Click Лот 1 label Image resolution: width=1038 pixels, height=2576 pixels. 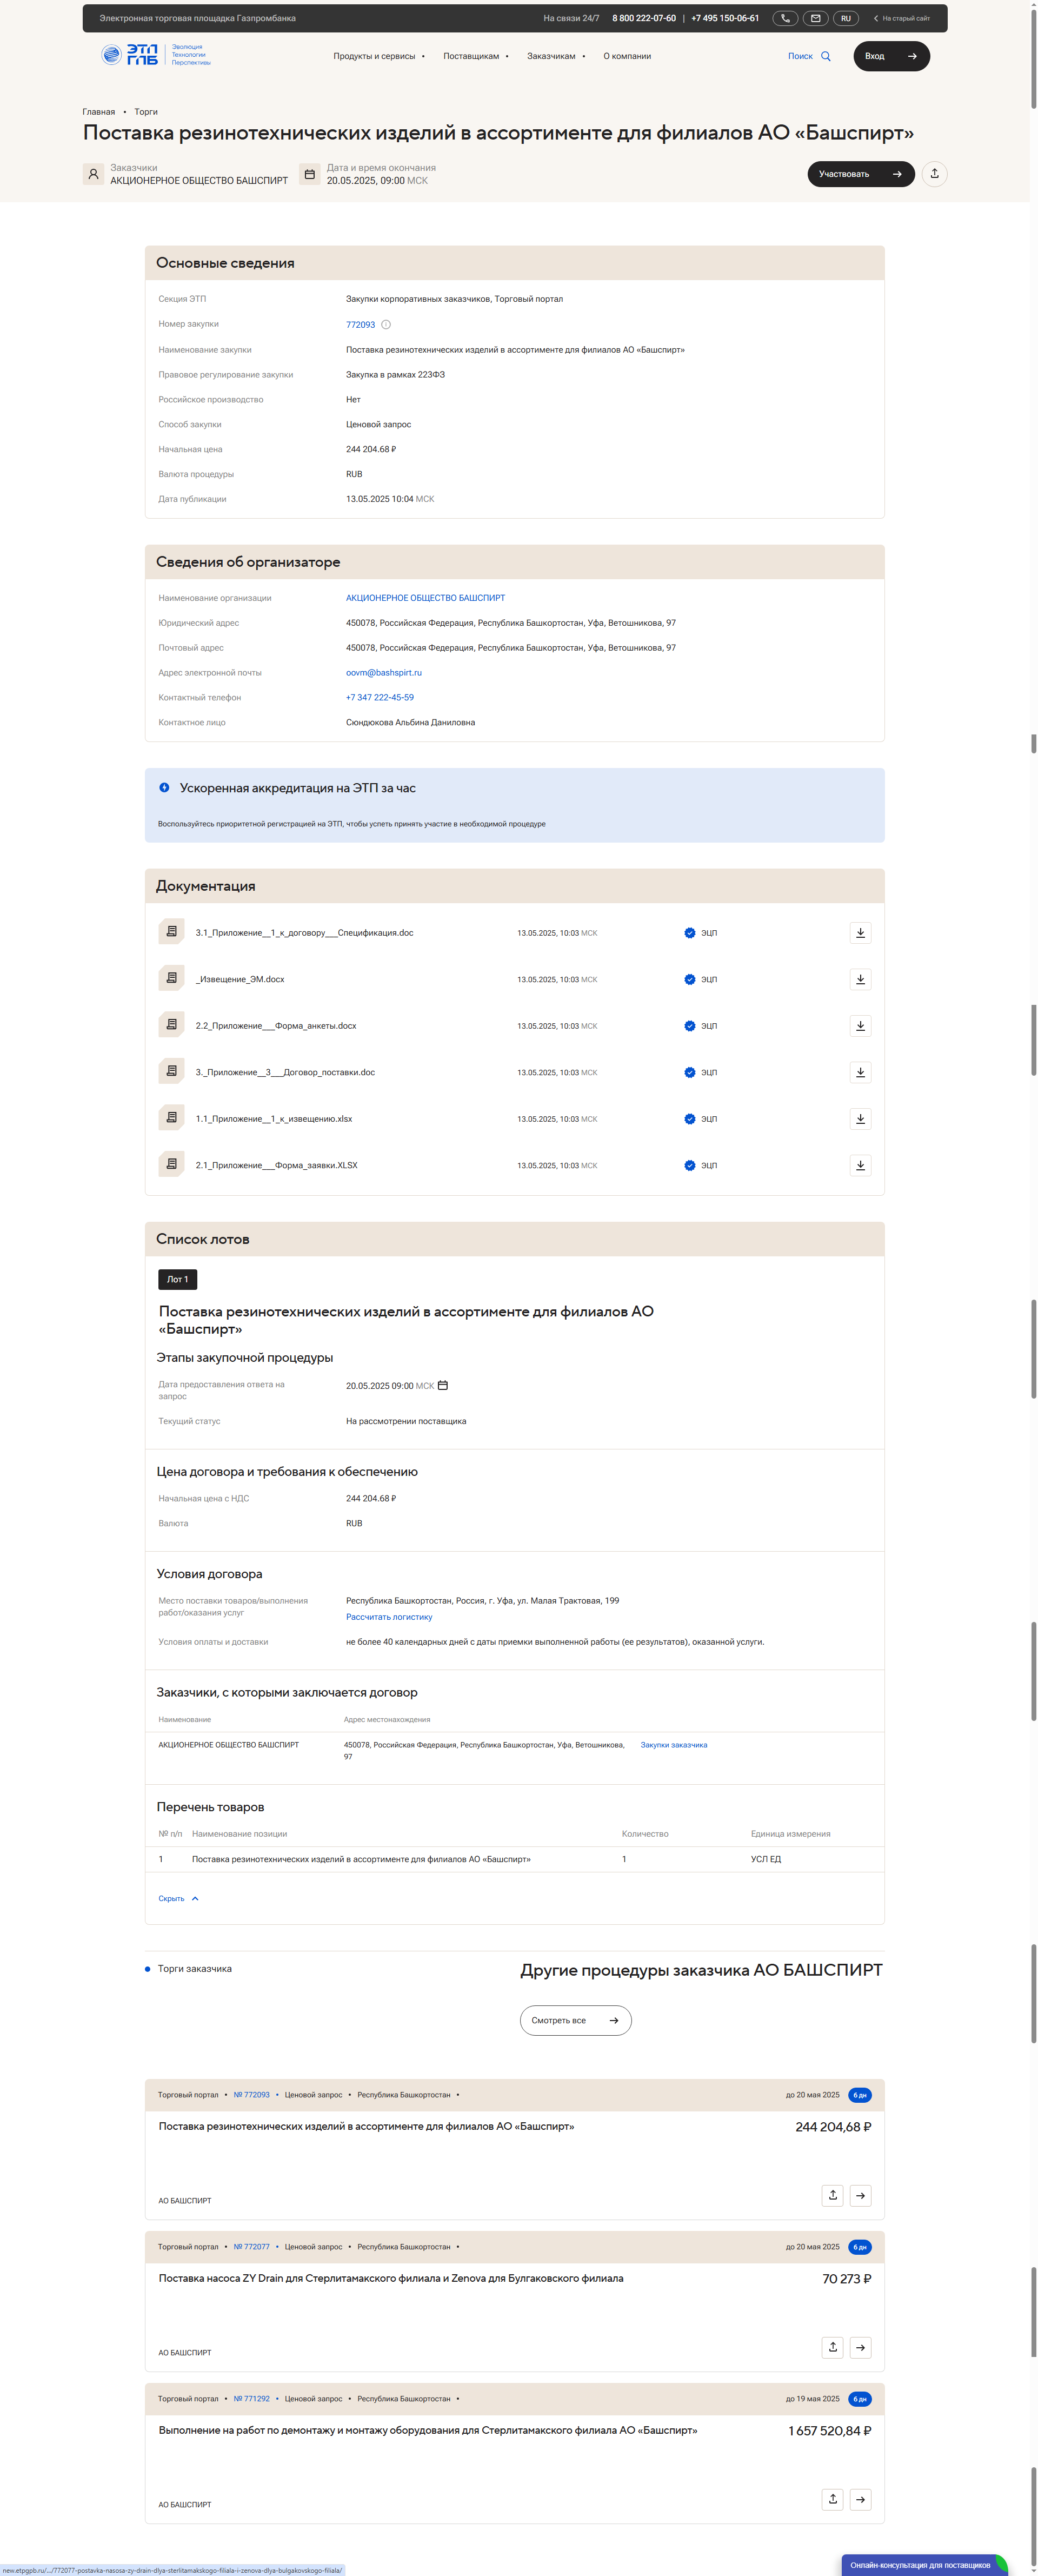(177, 1279)
